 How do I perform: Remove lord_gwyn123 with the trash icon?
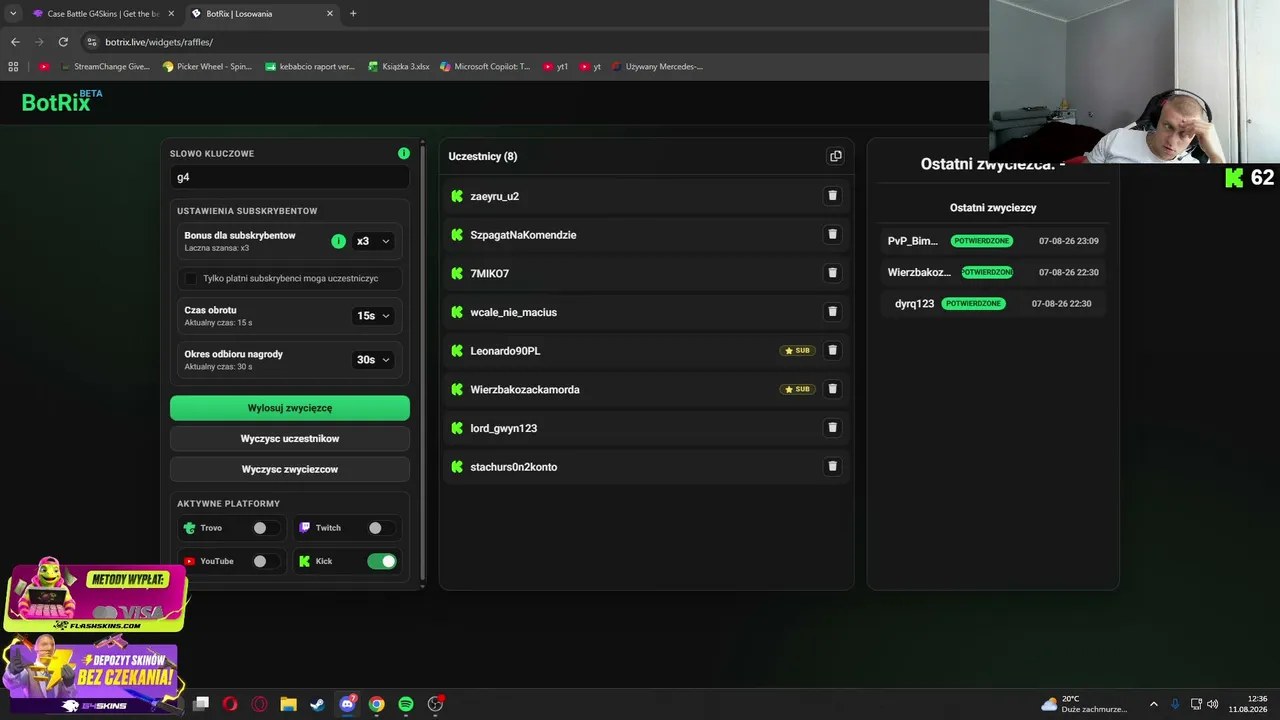coord(832,428)
